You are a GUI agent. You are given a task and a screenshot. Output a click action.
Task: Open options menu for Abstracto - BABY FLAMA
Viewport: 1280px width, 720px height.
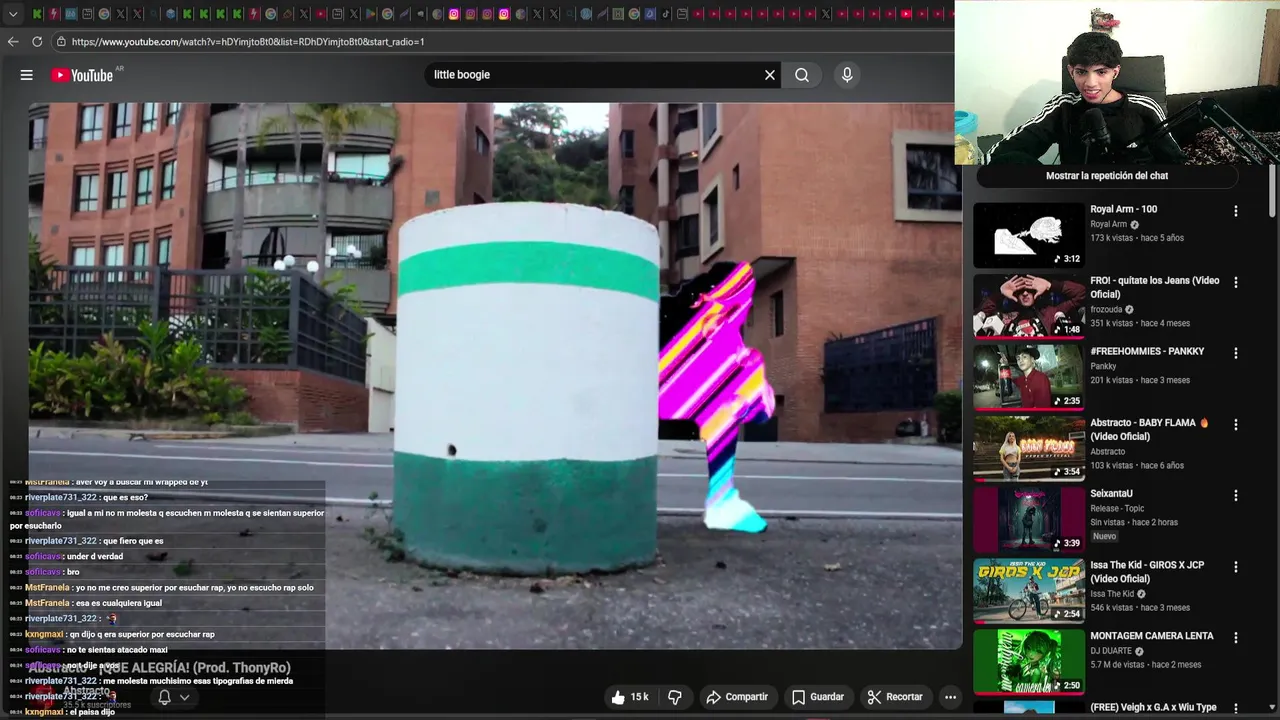1236,424
